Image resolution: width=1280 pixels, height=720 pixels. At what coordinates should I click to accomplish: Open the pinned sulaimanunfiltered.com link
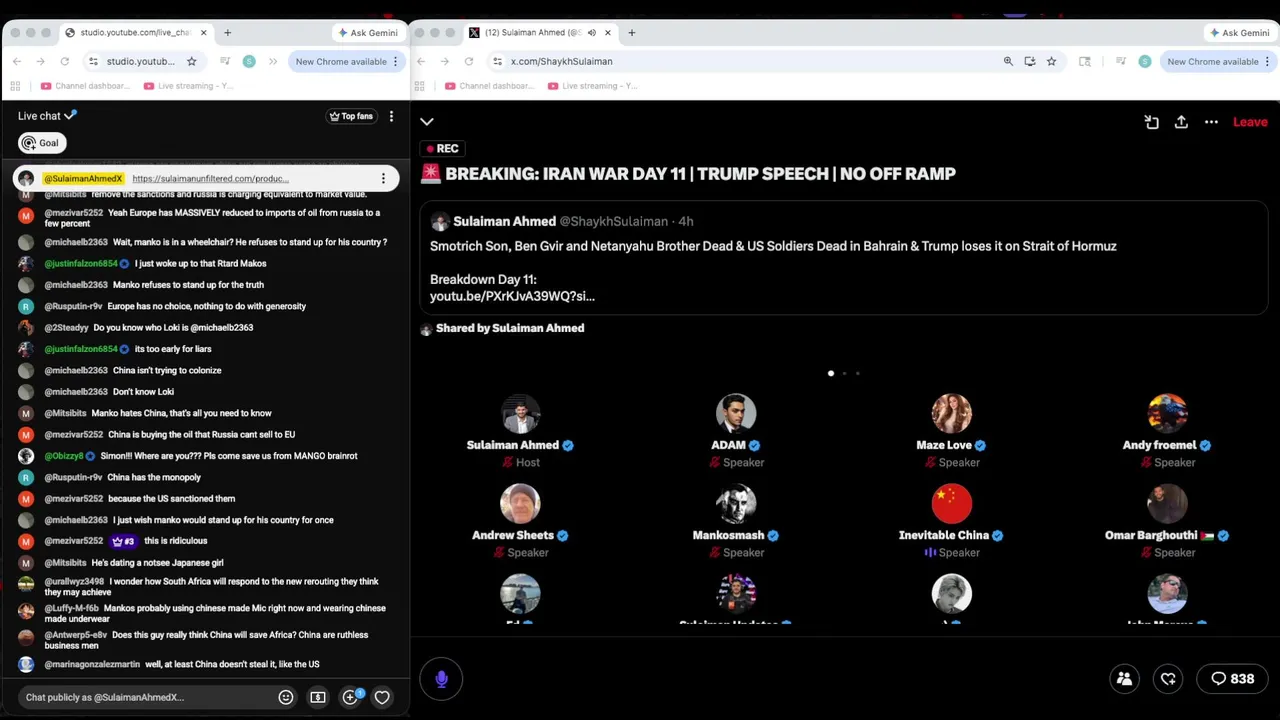point(210,179)
